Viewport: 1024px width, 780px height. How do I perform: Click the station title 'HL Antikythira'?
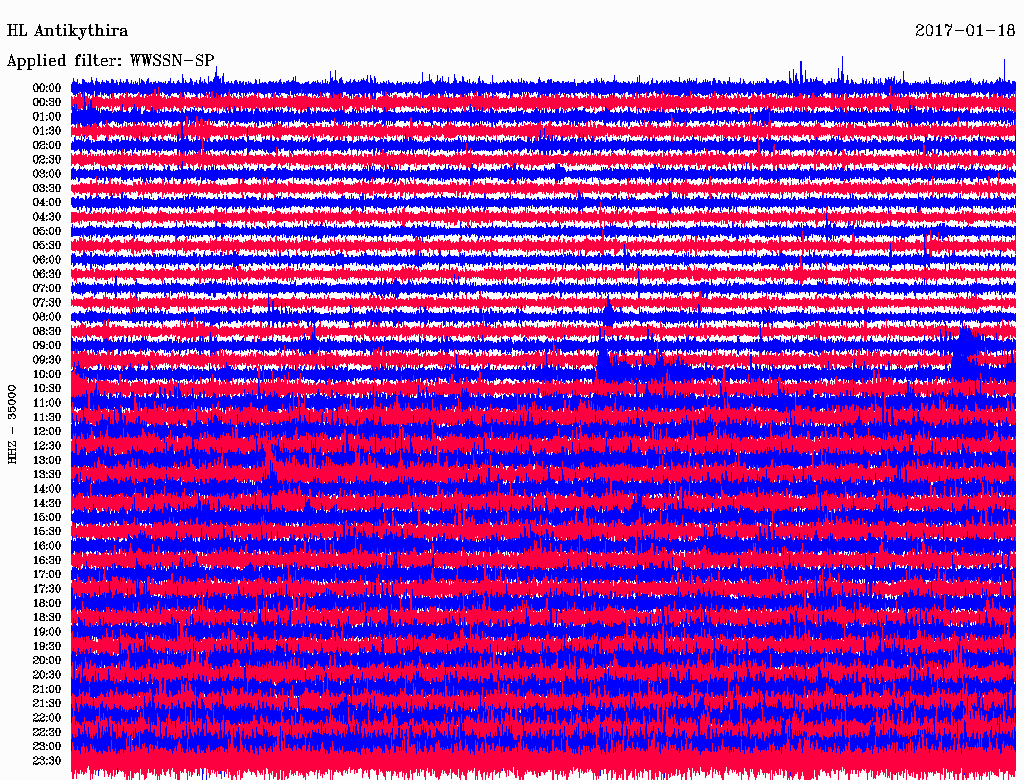coord(67,31)
